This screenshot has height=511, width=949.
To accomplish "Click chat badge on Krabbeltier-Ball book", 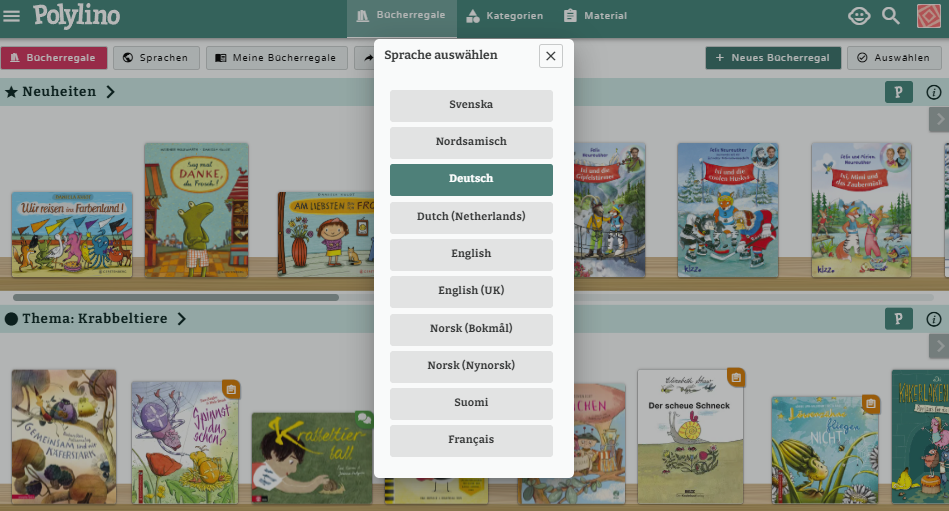I will pos(364,419).
